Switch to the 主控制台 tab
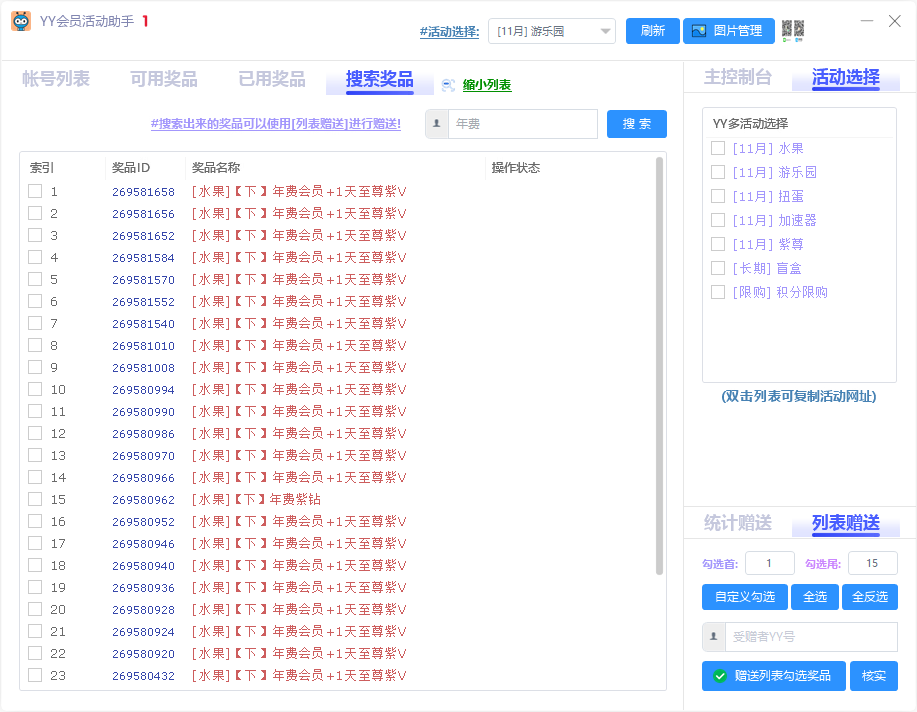 click(x=737, y=77)
